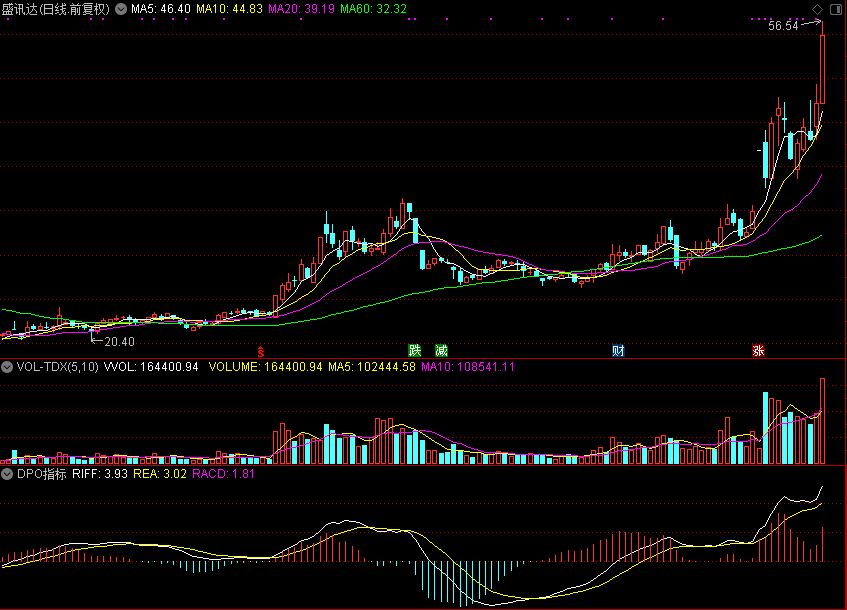Viewport: 847px width, 610px height.
Task: Select the tallest red volume bar at far right
Action: click(x=823, y=421)
